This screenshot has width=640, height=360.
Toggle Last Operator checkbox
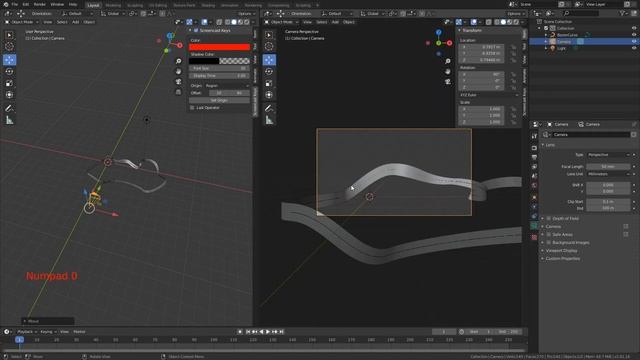coord(192,108)
